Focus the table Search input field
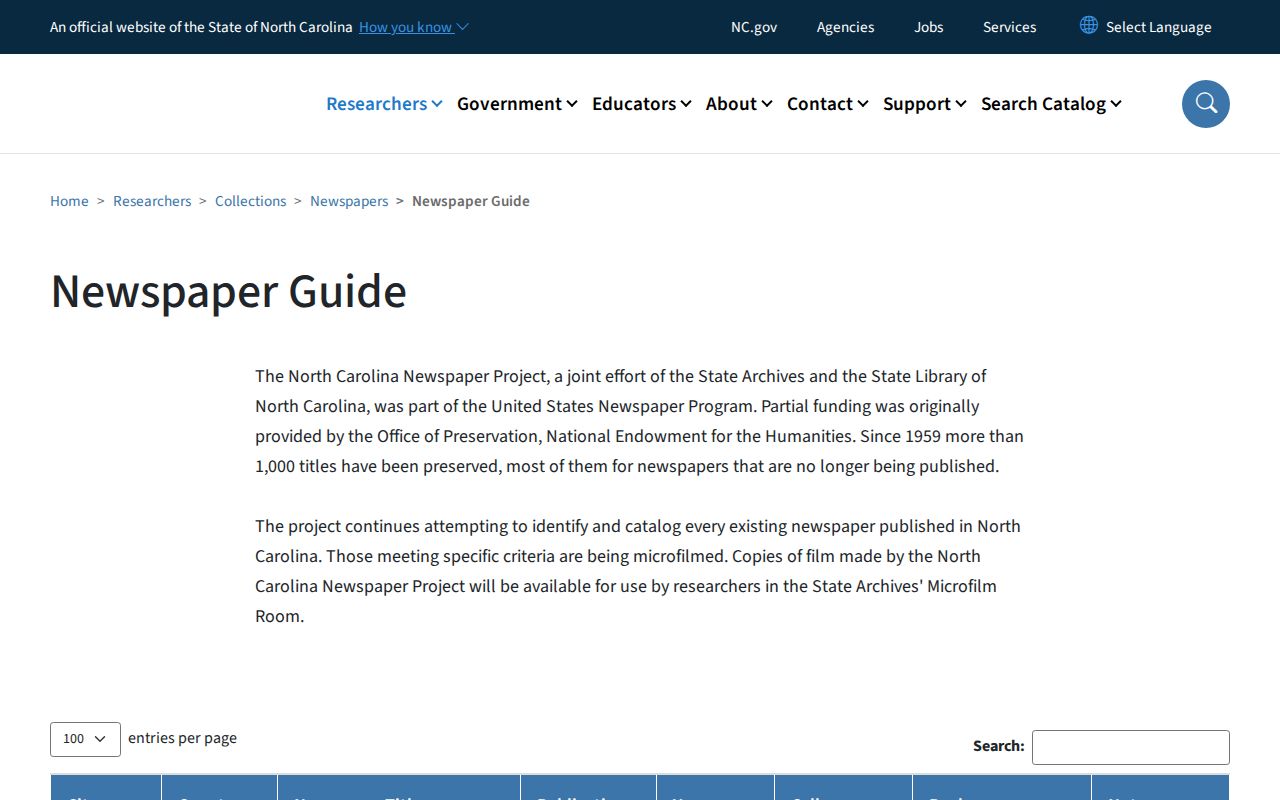This screenshot has width=1280, height=800. tap(1131, 747)
